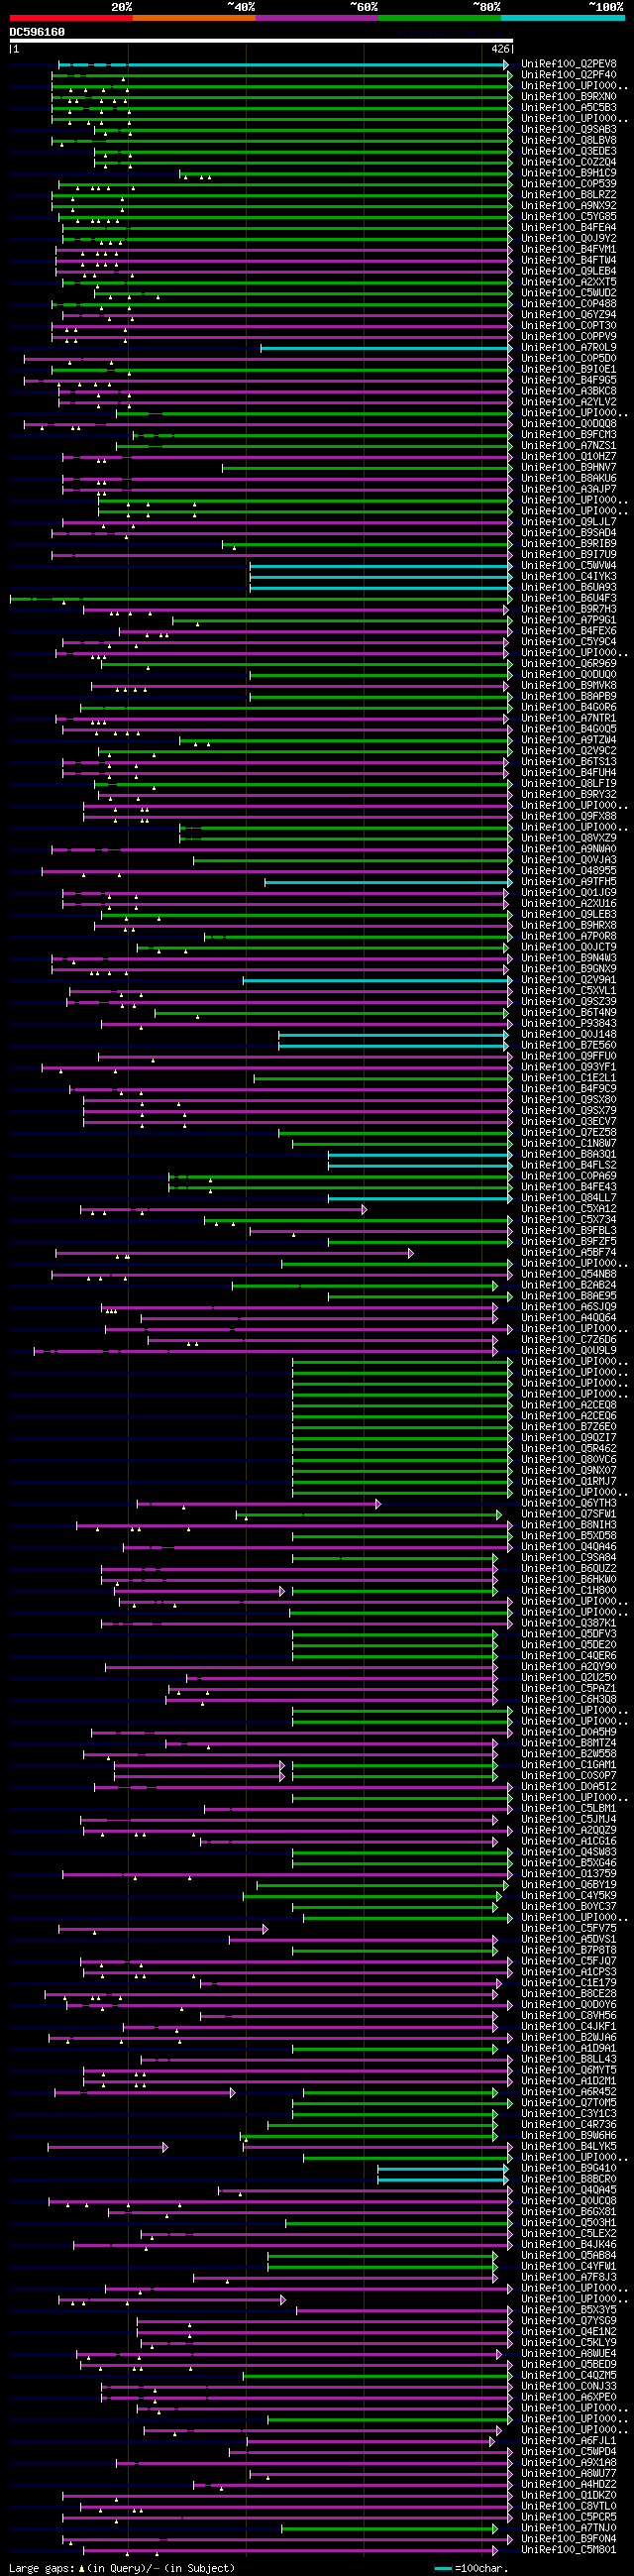Open hit UniRef100_B9RXN0
This screenshot has width=634, height=2576.
click(x=568, y=97)
